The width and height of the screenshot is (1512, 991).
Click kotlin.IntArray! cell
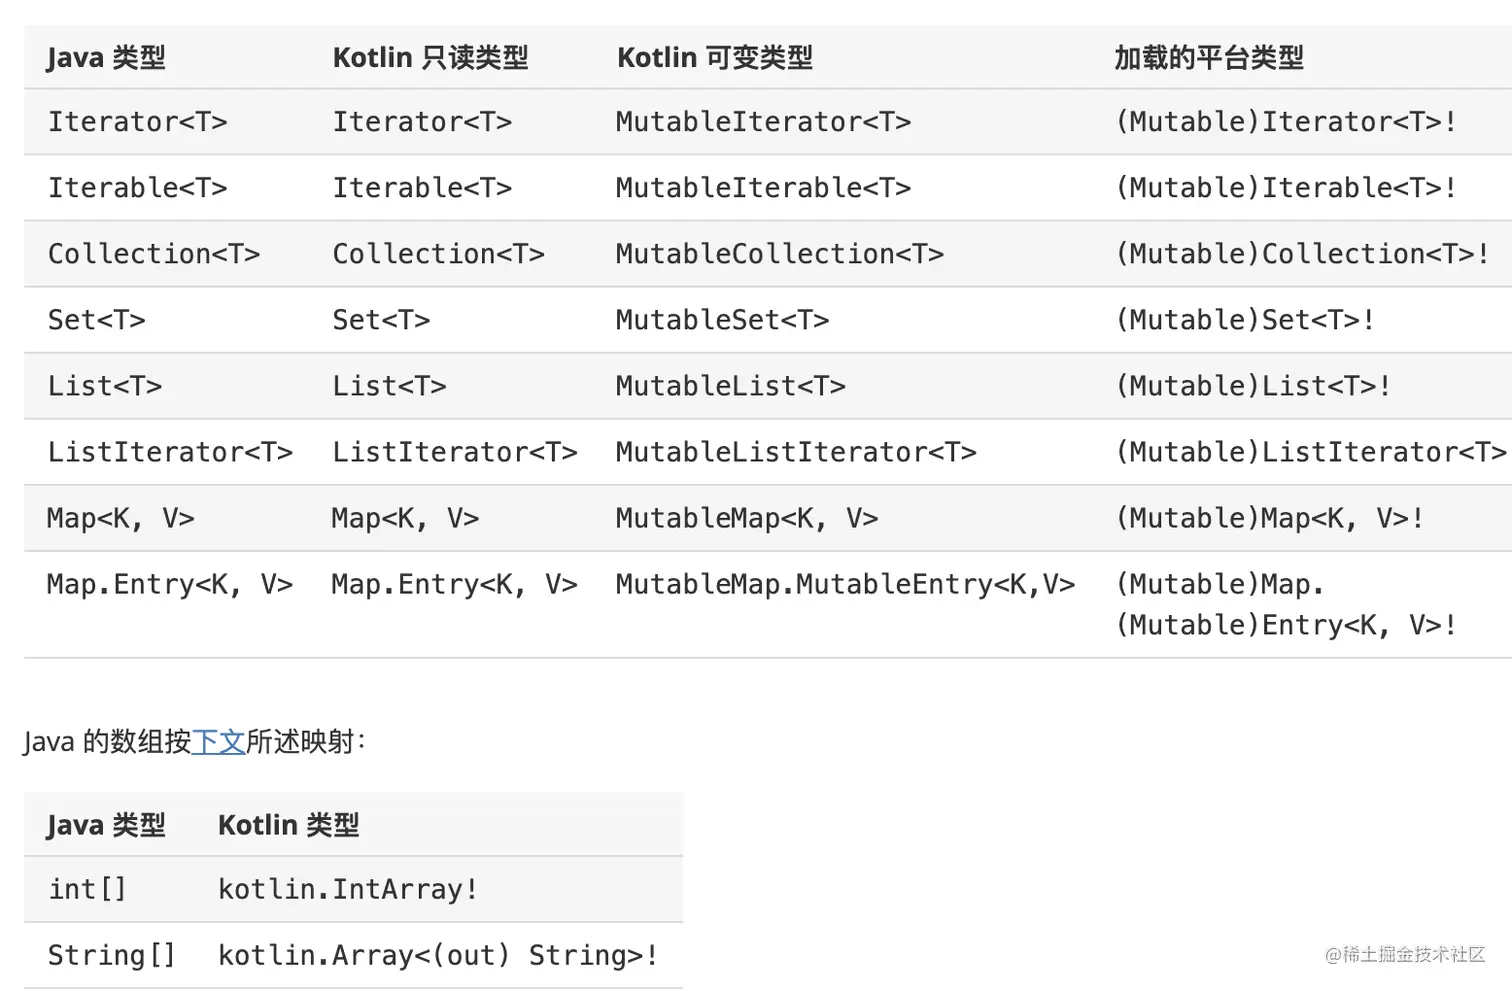348,889
